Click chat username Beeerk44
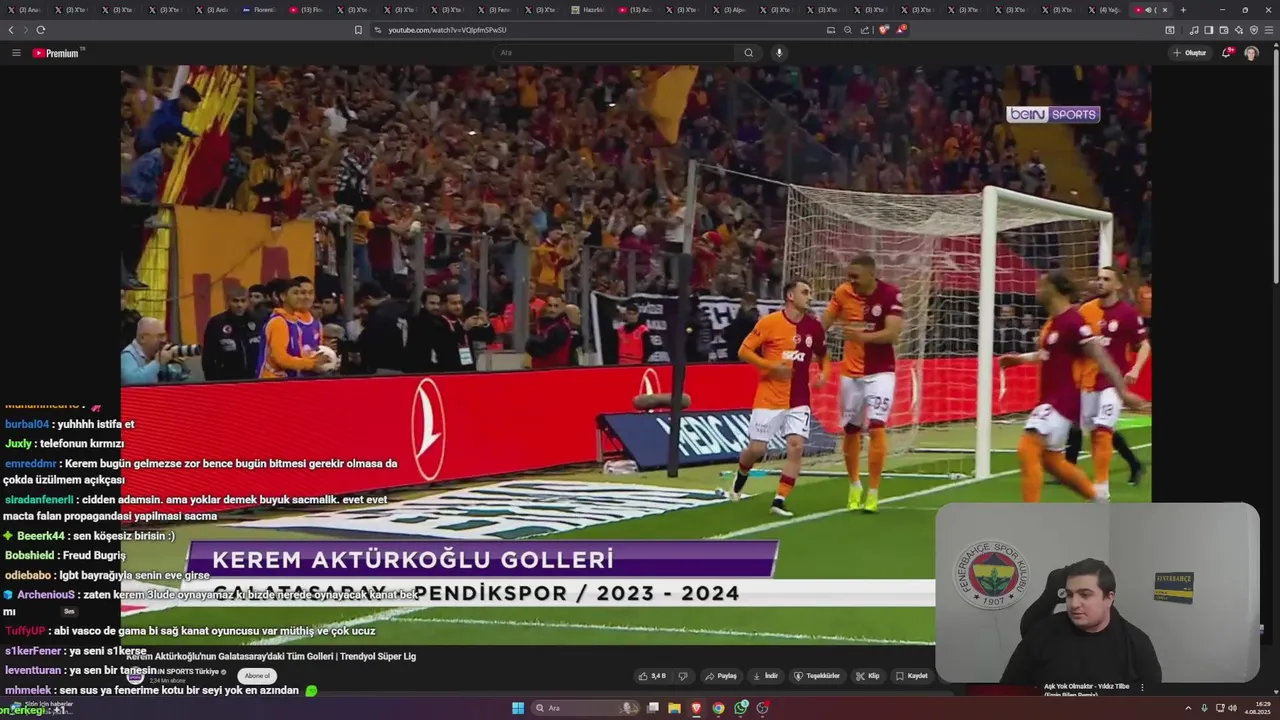Viewport: 1280px width, 720px height. click(x=40, y=536)
